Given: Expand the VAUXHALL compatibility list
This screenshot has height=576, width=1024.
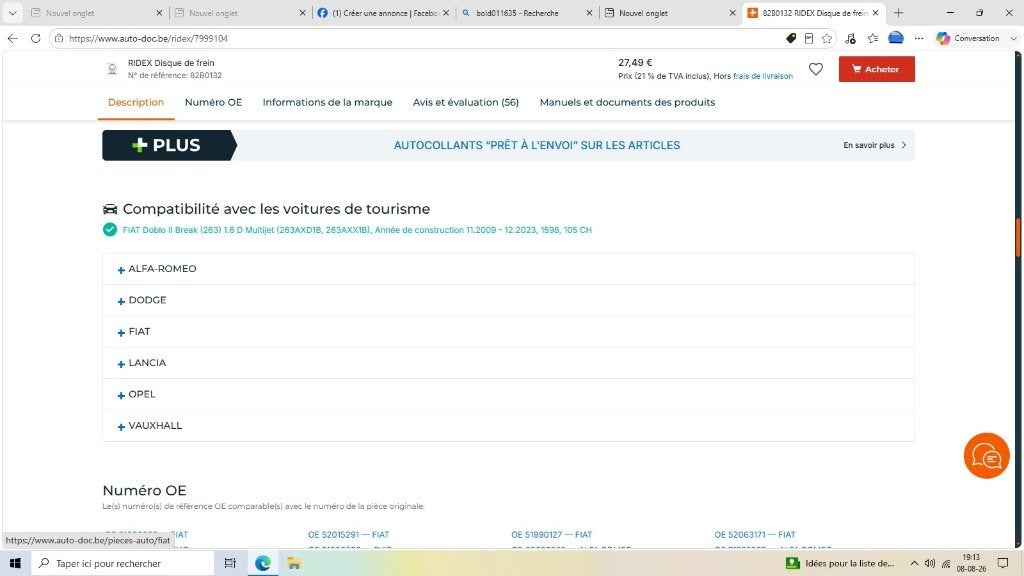Looking at the screenshot, I should (508, 426).
